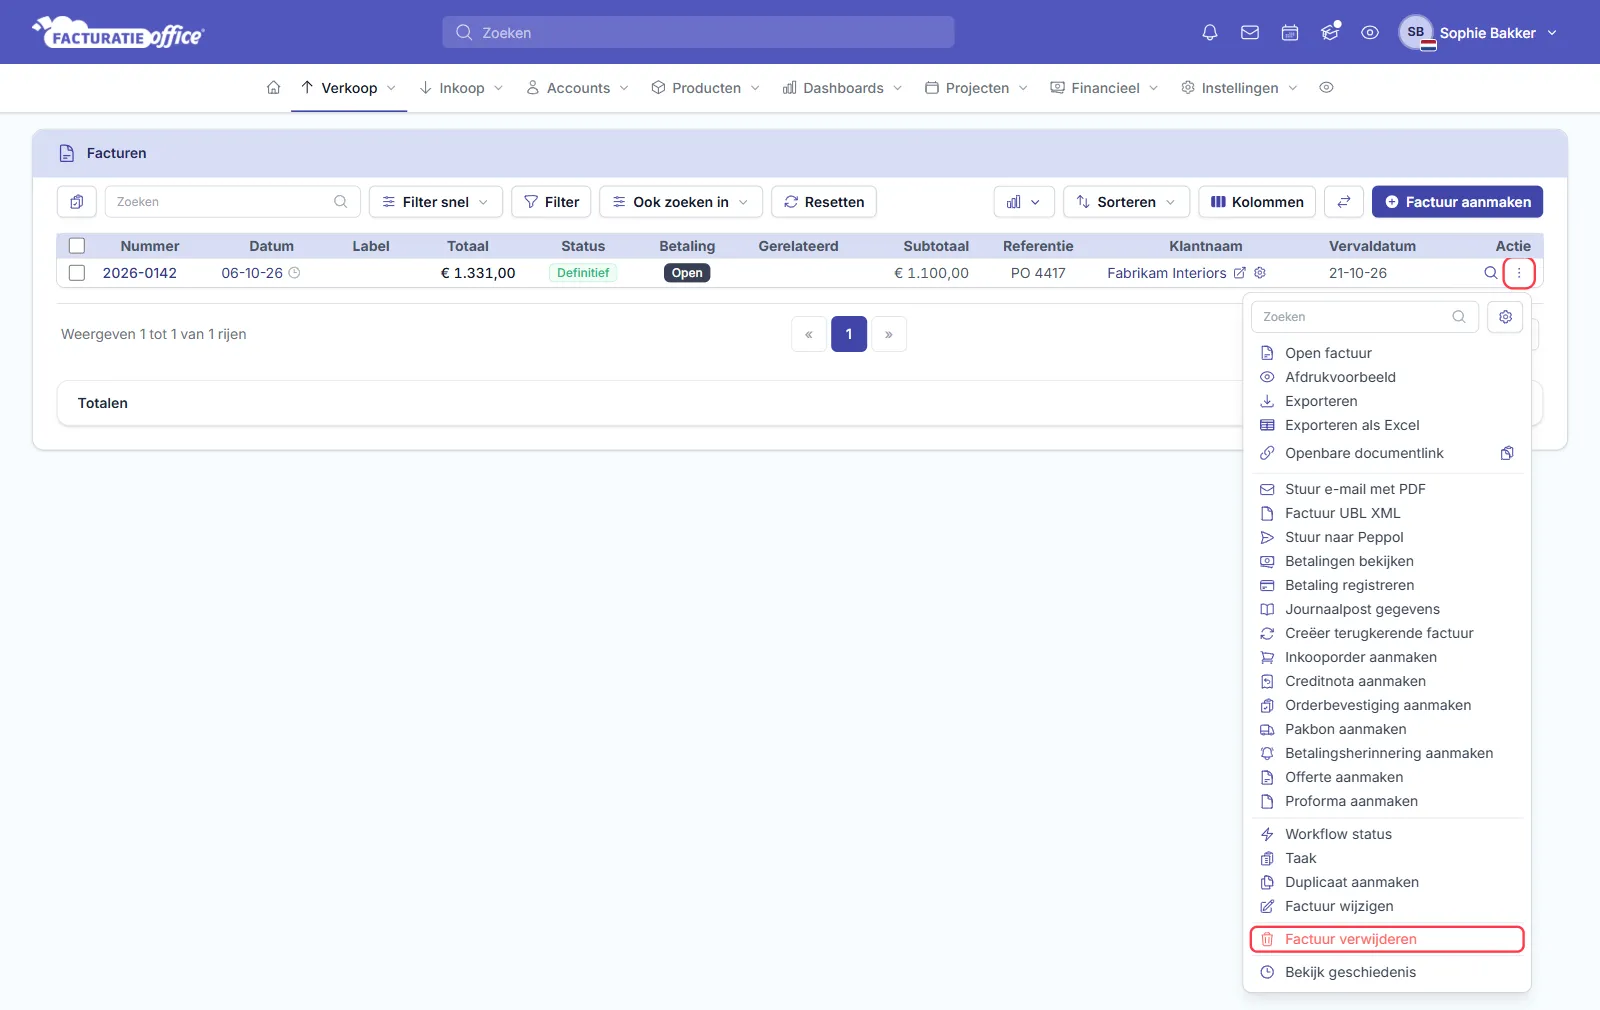This screenshot has width=1600, height=1010.
Task: Click the swap arrows icon beside Kolommen
Action: click(1344, 202)
